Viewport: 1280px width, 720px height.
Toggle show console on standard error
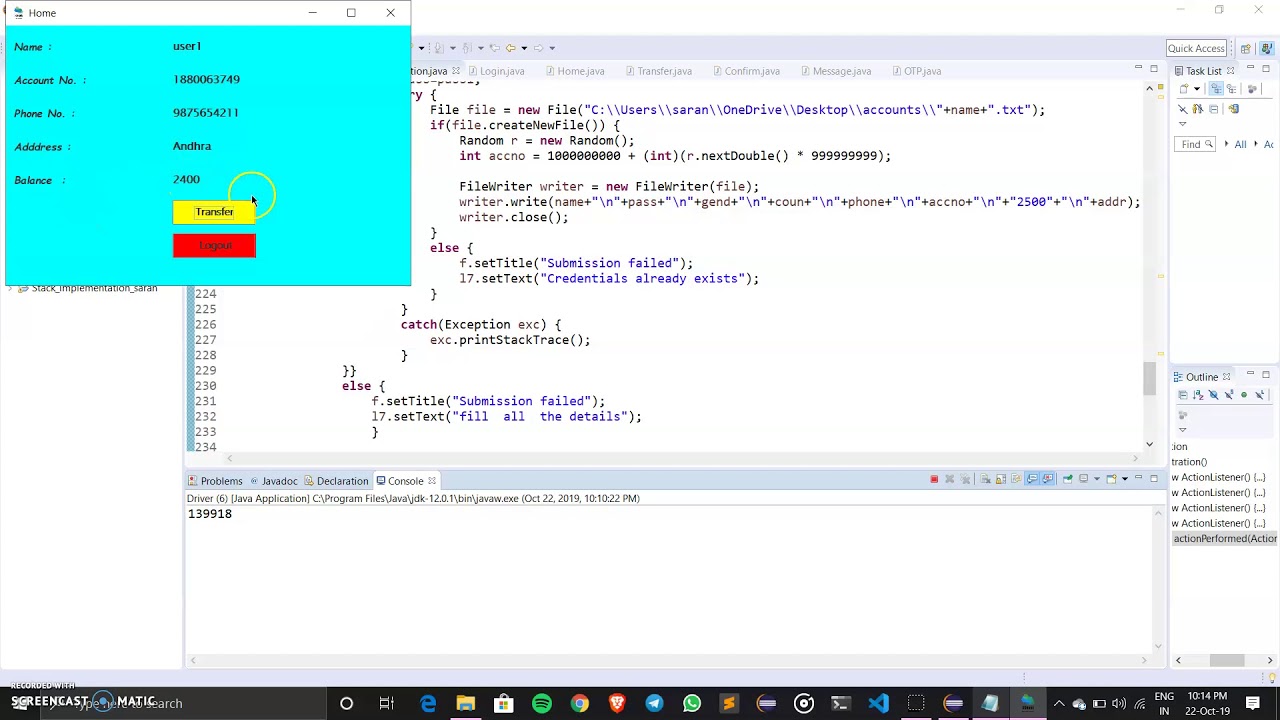1047,479
